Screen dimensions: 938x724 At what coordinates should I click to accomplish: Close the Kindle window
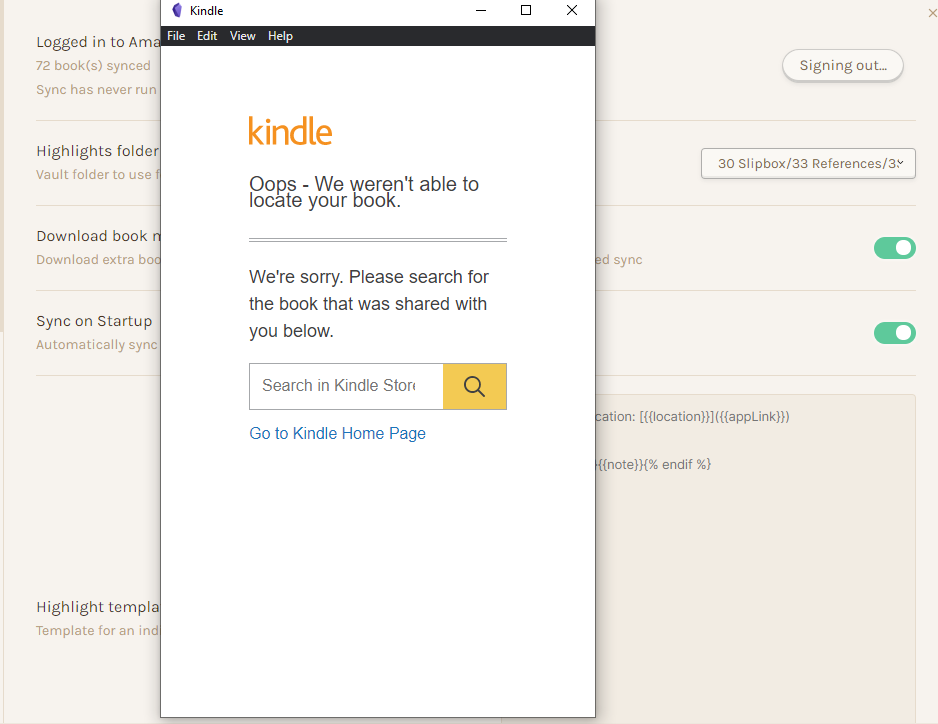(x=572, y=10)
